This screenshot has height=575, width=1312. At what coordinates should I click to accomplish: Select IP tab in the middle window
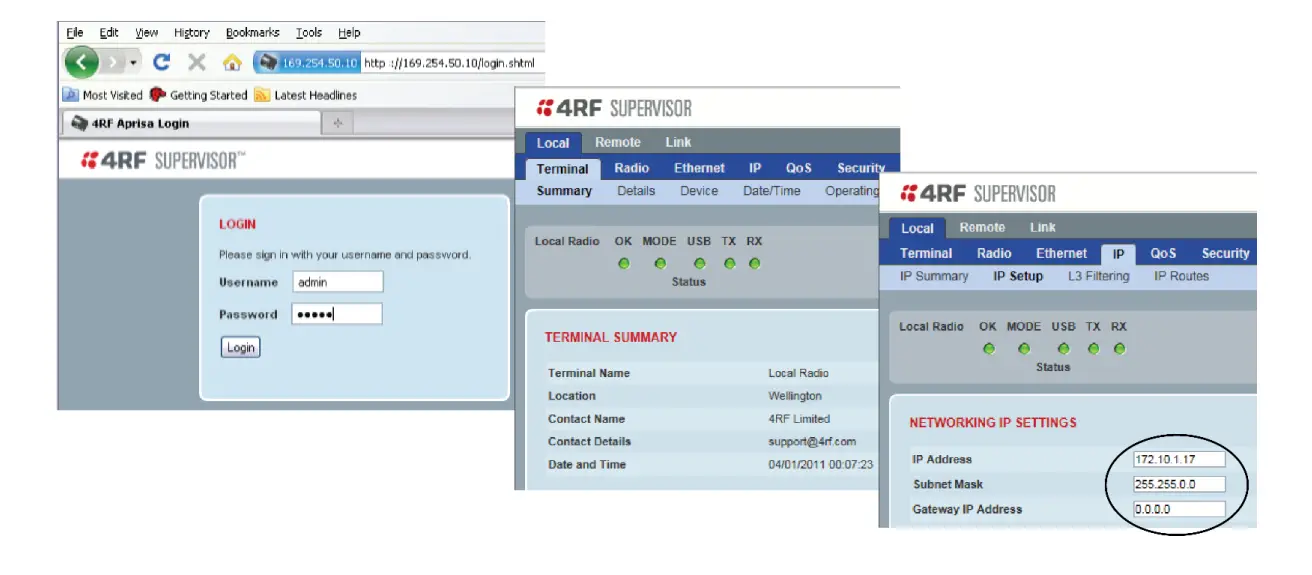pyautogui.click(x=755, y=168)
